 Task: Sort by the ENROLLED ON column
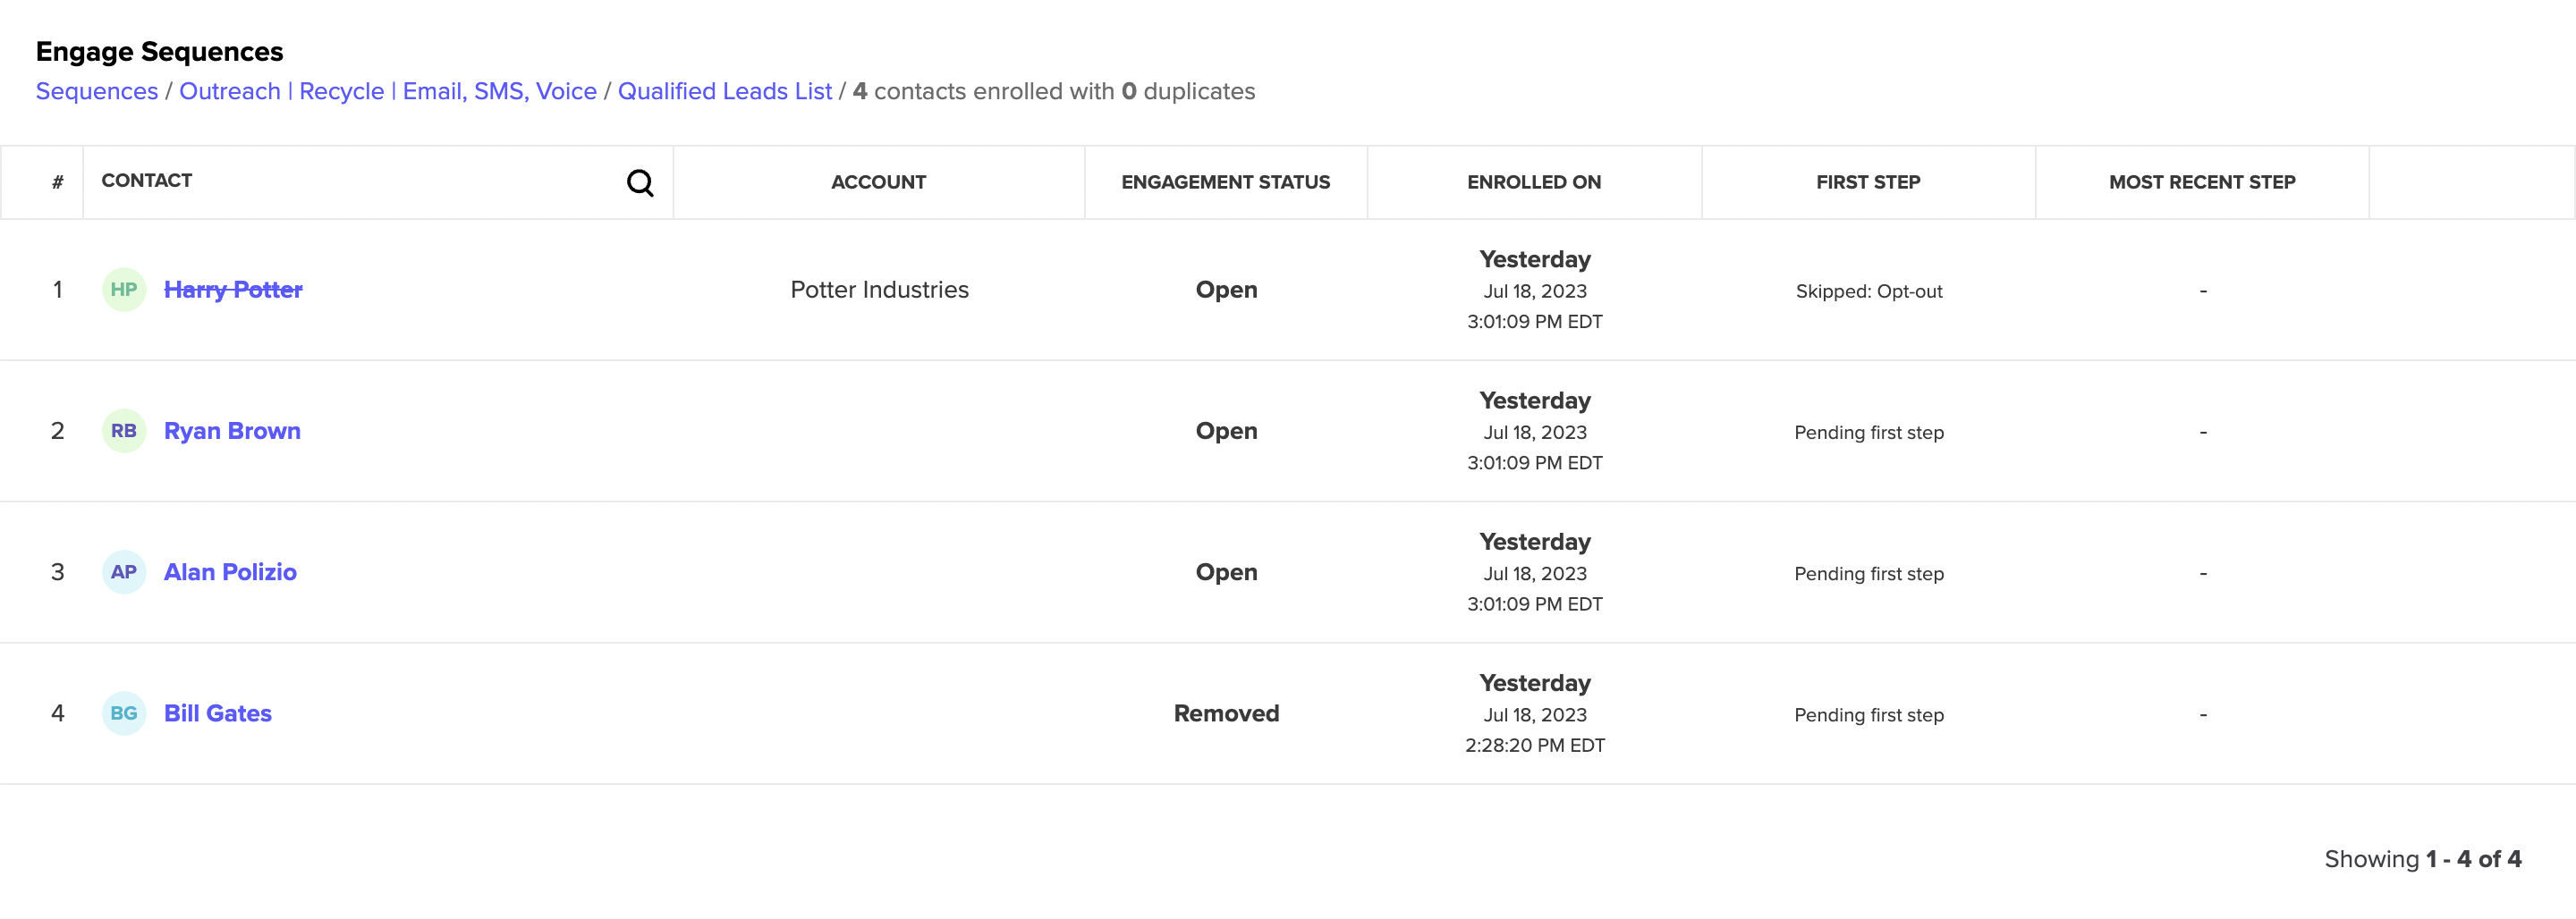coord(1534,181)
